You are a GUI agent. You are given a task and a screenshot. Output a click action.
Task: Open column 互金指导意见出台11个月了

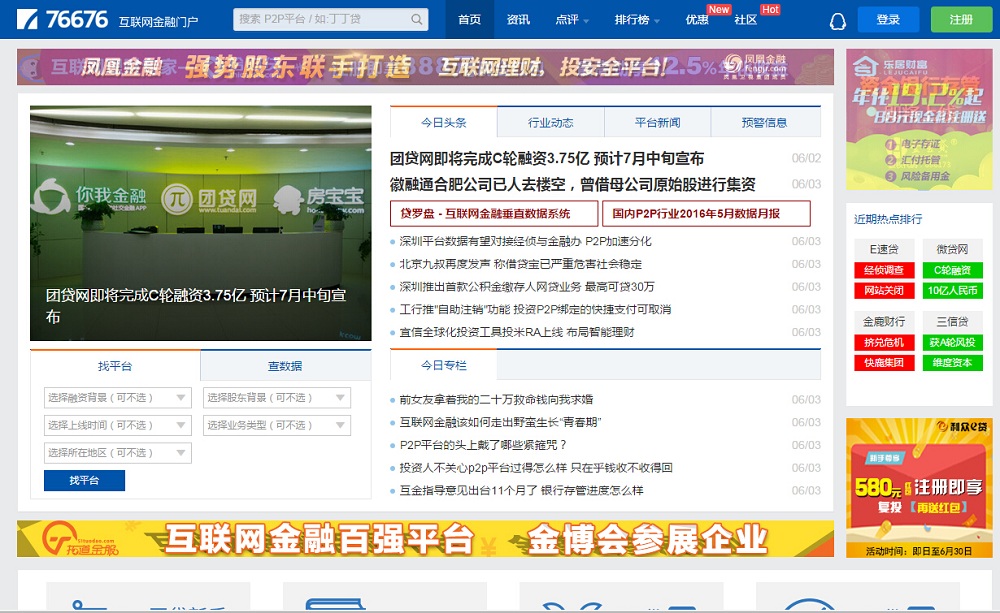[521, 491]
